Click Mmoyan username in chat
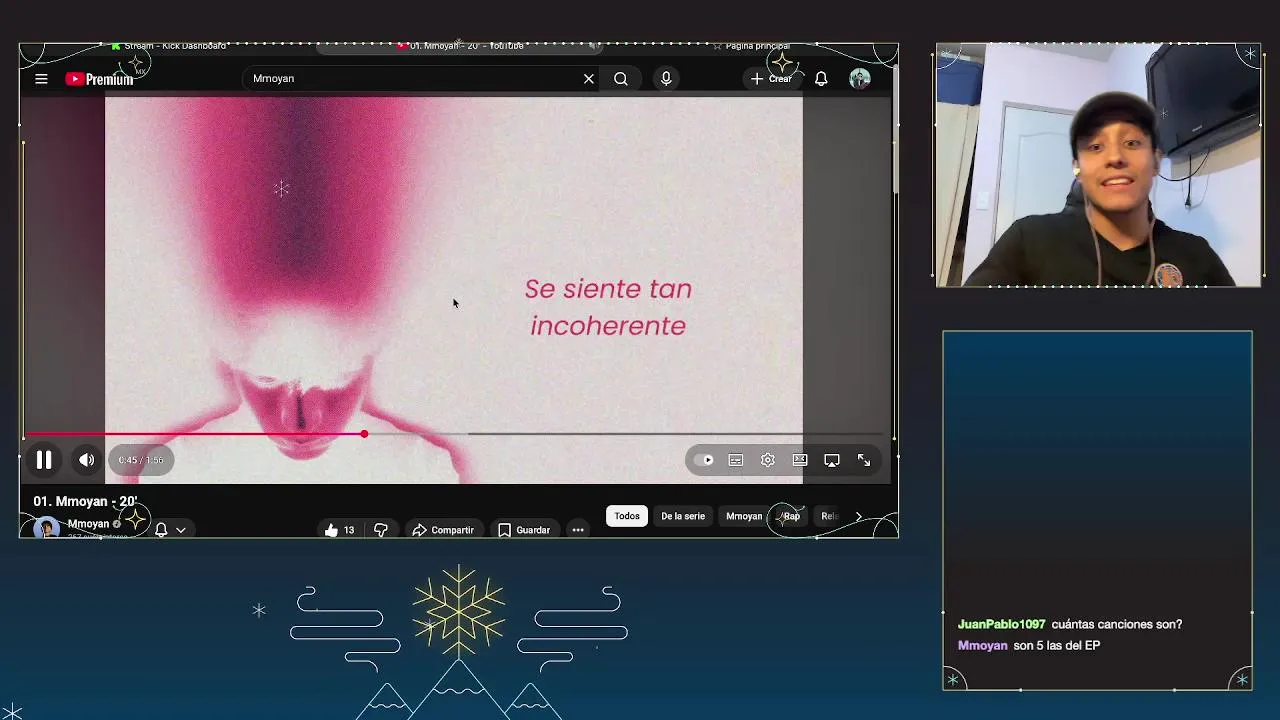The height and width of the screenshot is (720, 1280). pyautogui.click(x=983, y=645)
